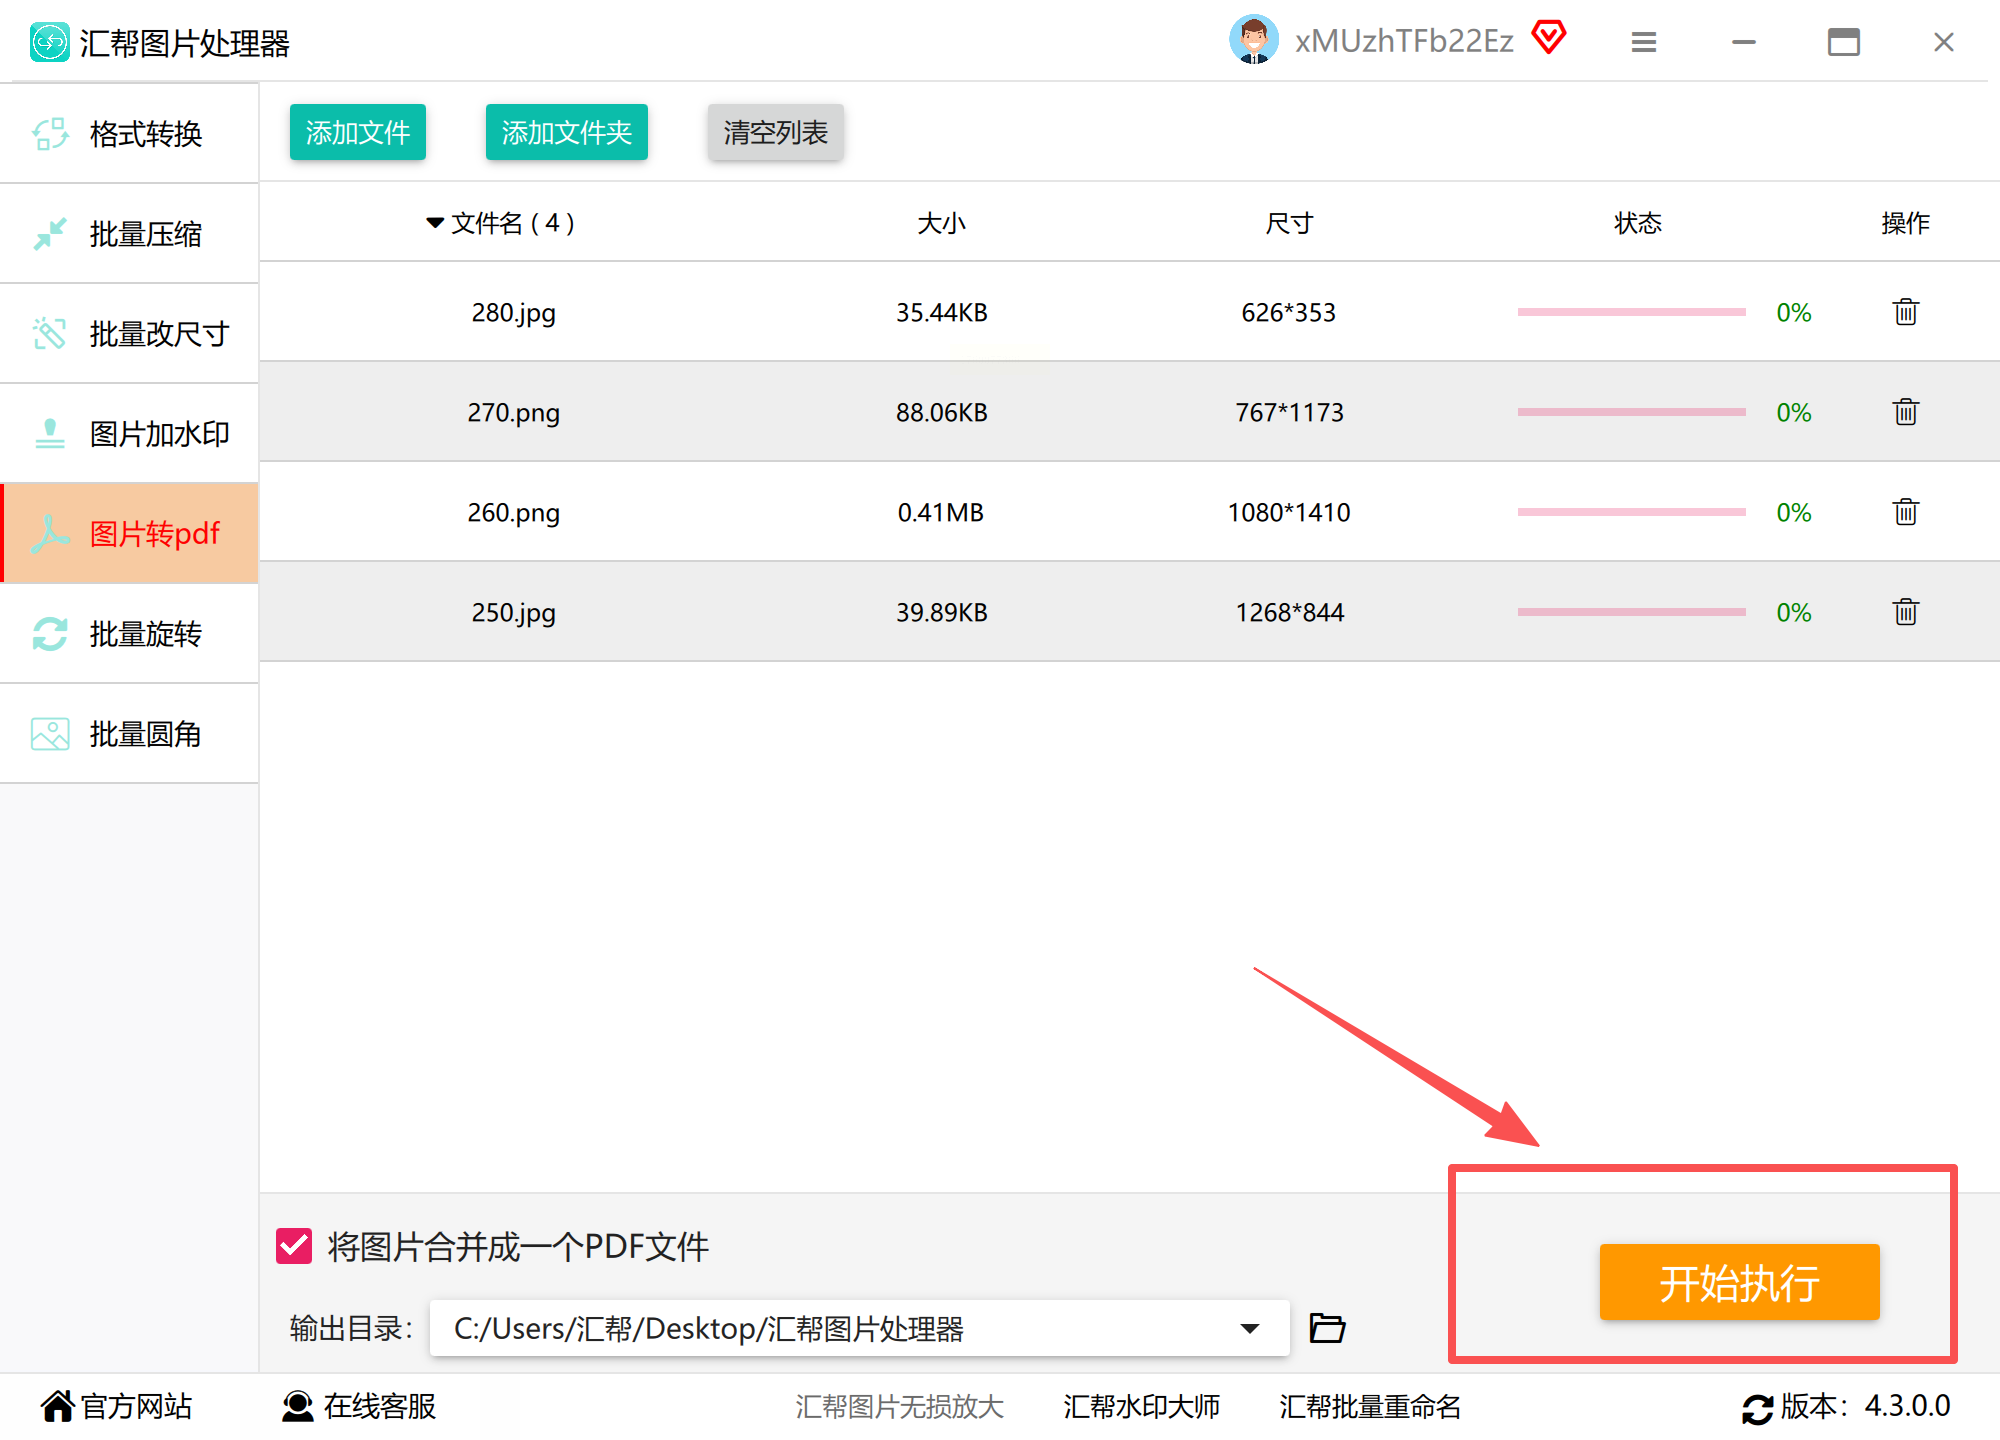The height and width of the screenshot is (1440, 2000).
Task: Delete 280.jpg using its trash icon
Action: pos(1905,312)
